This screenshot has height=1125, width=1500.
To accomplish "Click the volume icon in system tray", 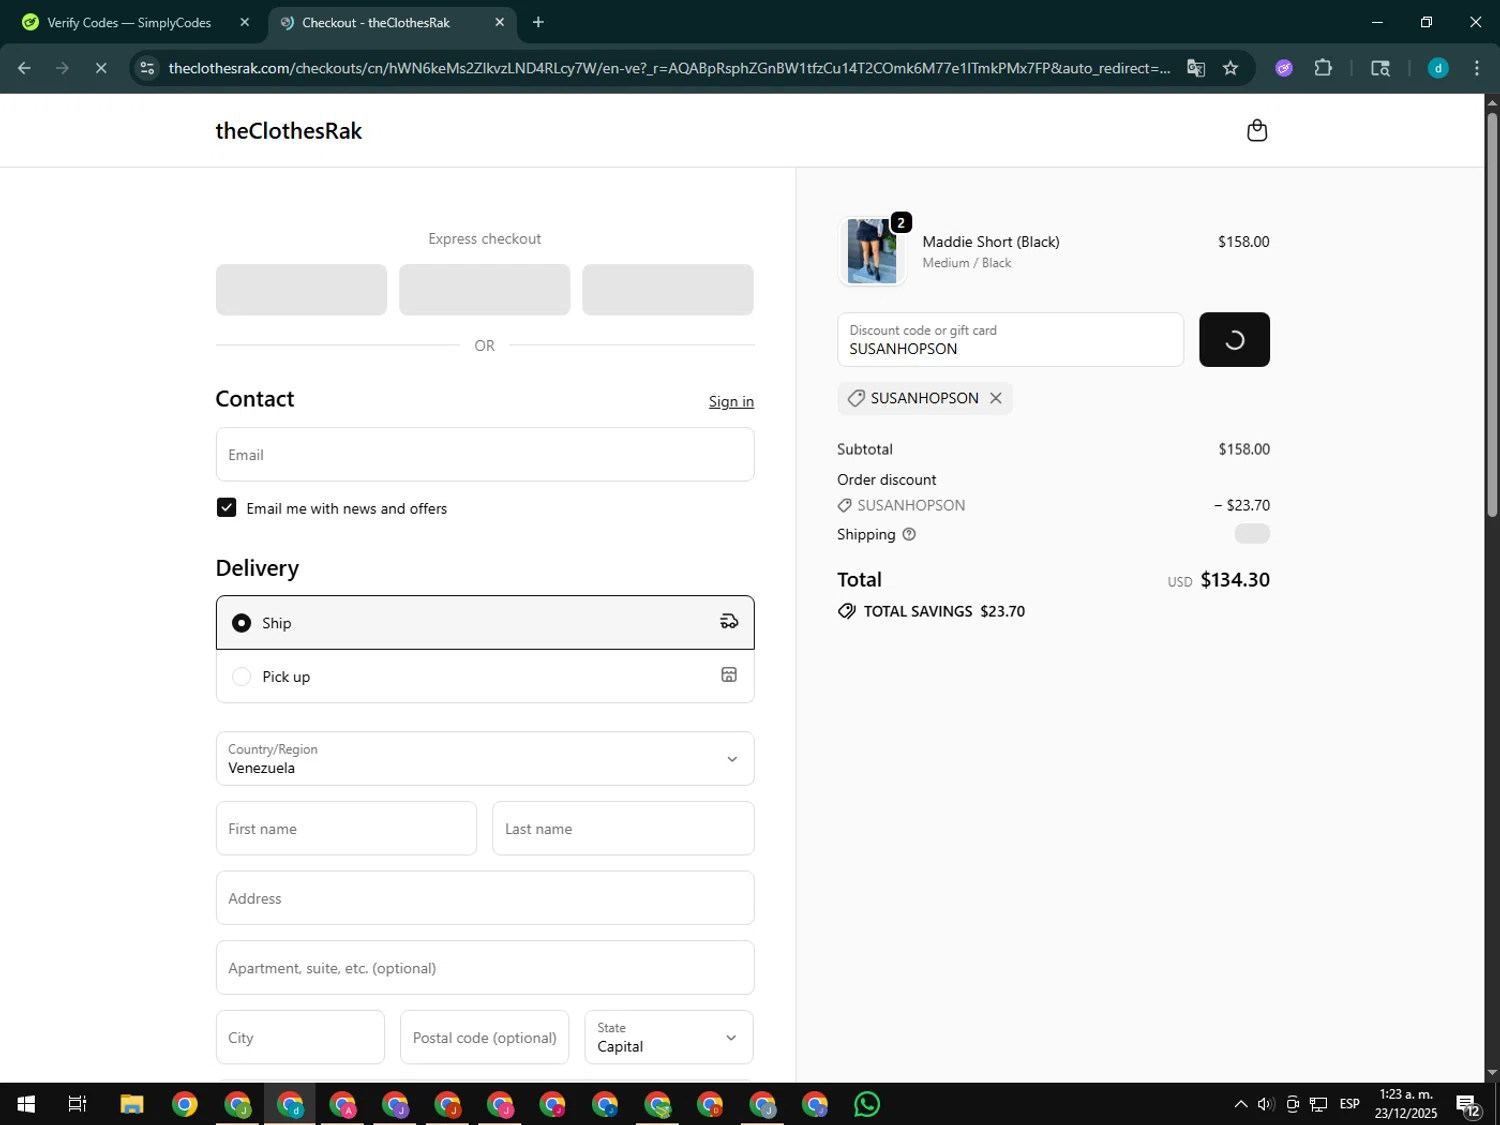I will tap(1266, 1104).
